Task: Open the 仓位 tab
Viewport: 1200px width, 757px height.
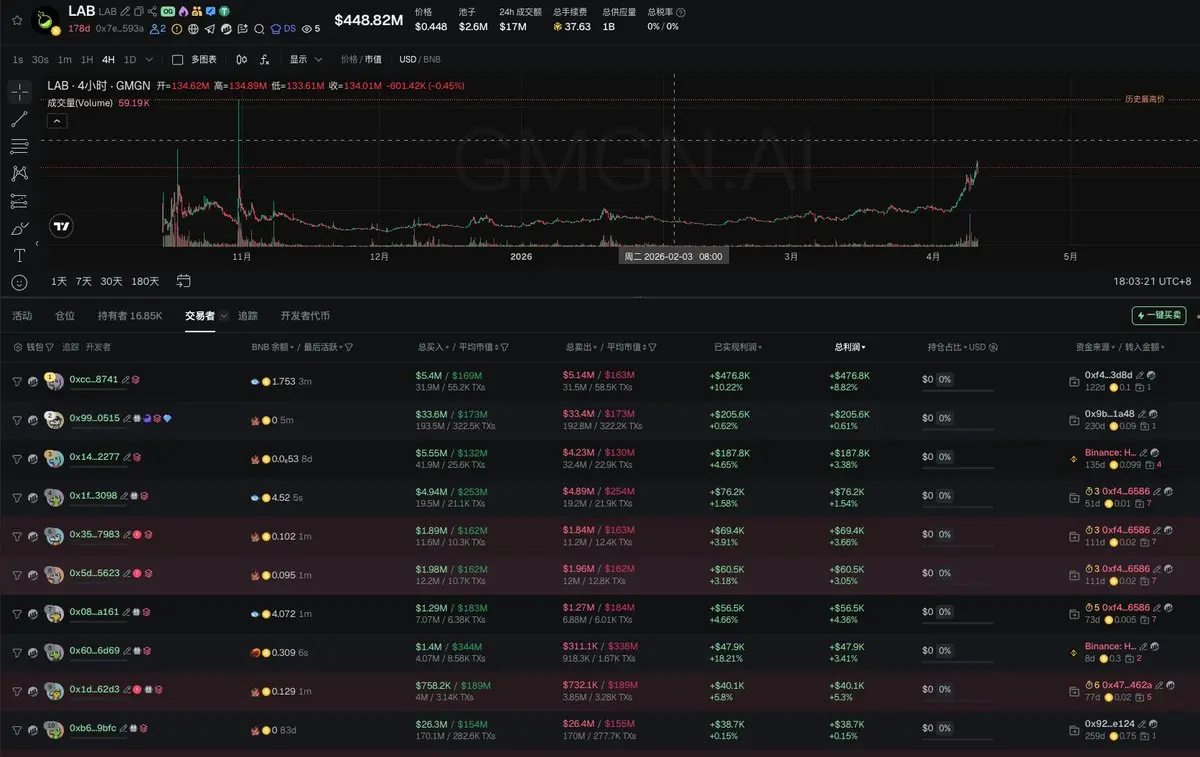Action: pyautogui.click(x=65, y=316)
